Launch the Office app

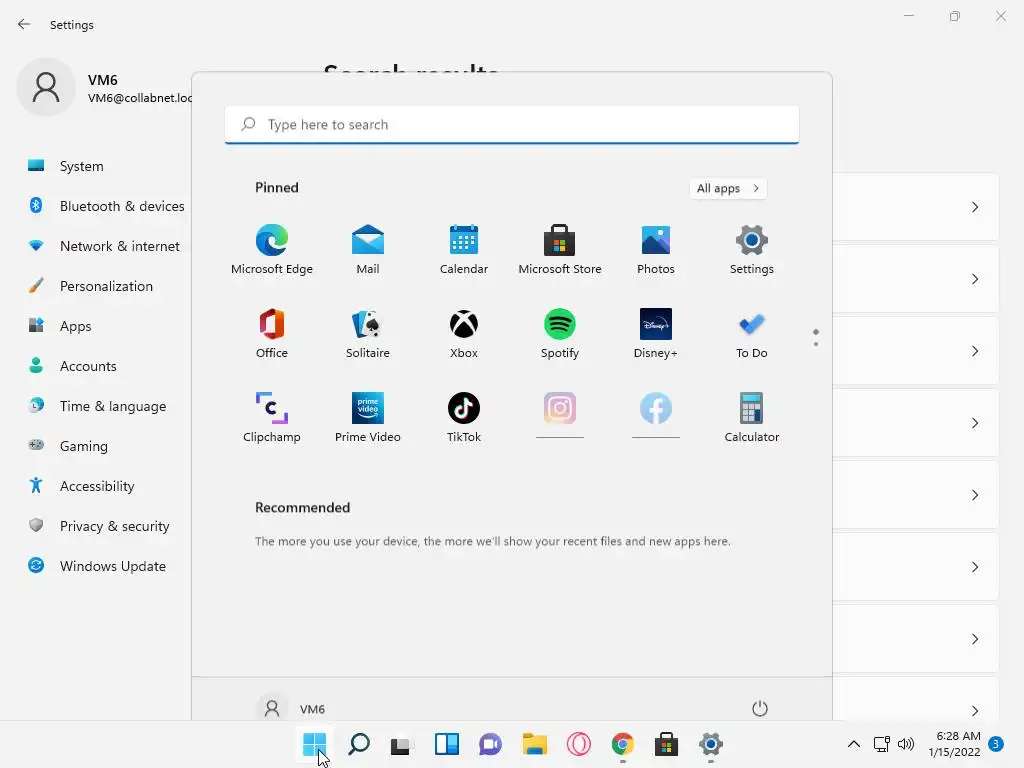(x=272, y=334)
